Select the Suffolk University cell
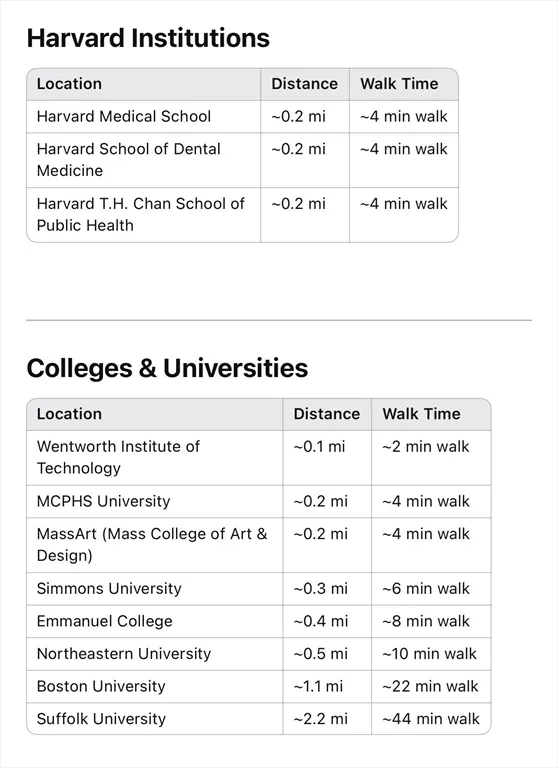Viewport: 558px width, 768px height. pyautogui.click(x=155, y=719)
